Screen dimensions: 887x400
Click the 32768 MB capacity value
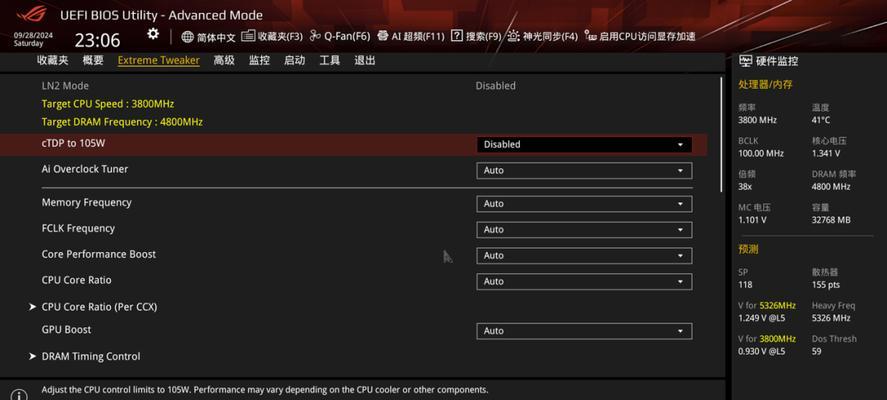click(830, 220)
